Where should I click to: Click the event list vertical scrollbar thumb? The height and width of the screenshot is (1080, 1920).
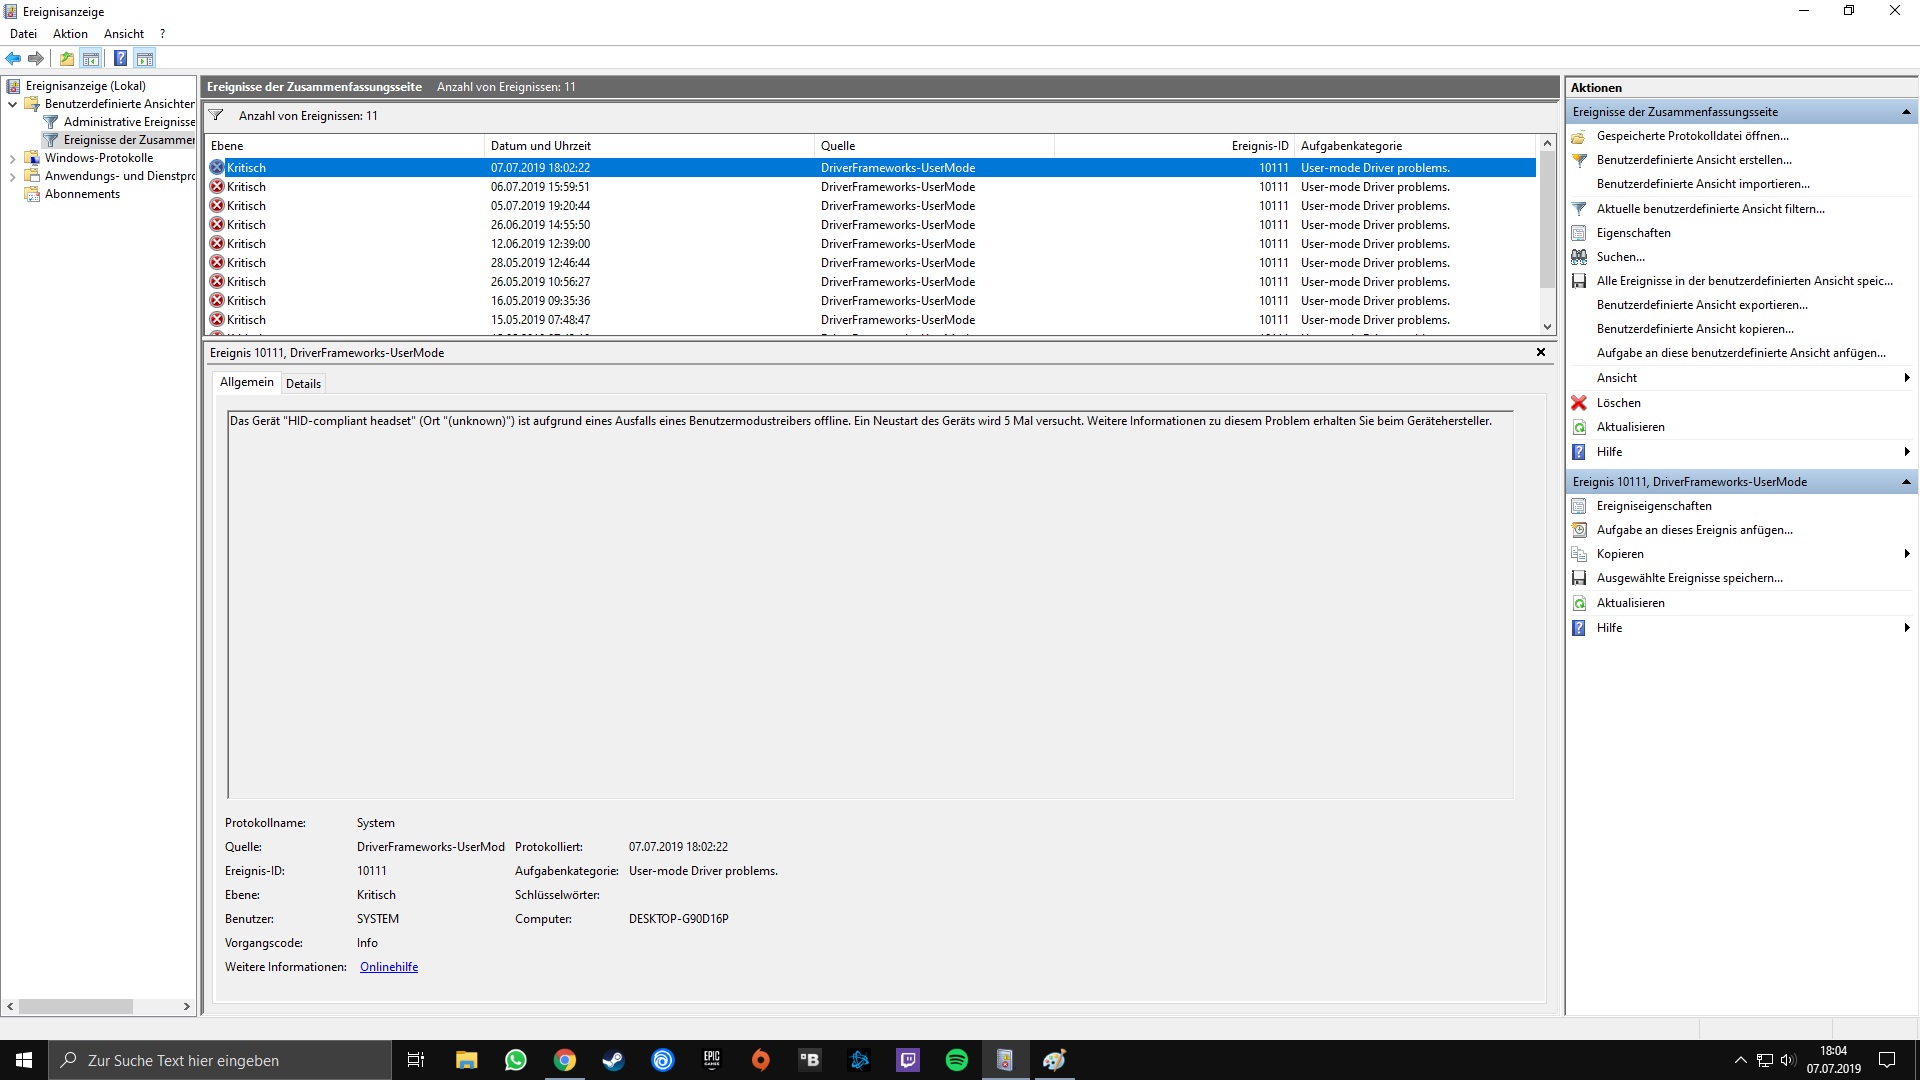tap(1547, 220)
